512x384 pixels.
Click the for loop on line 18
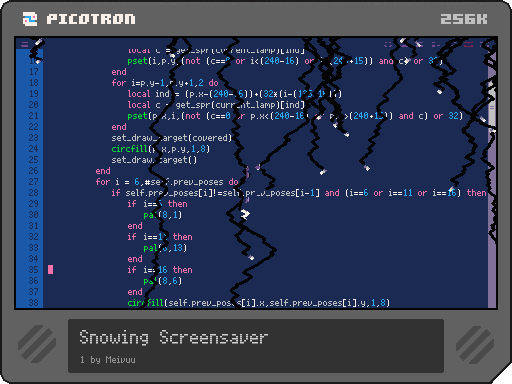[x=165, y=83]
